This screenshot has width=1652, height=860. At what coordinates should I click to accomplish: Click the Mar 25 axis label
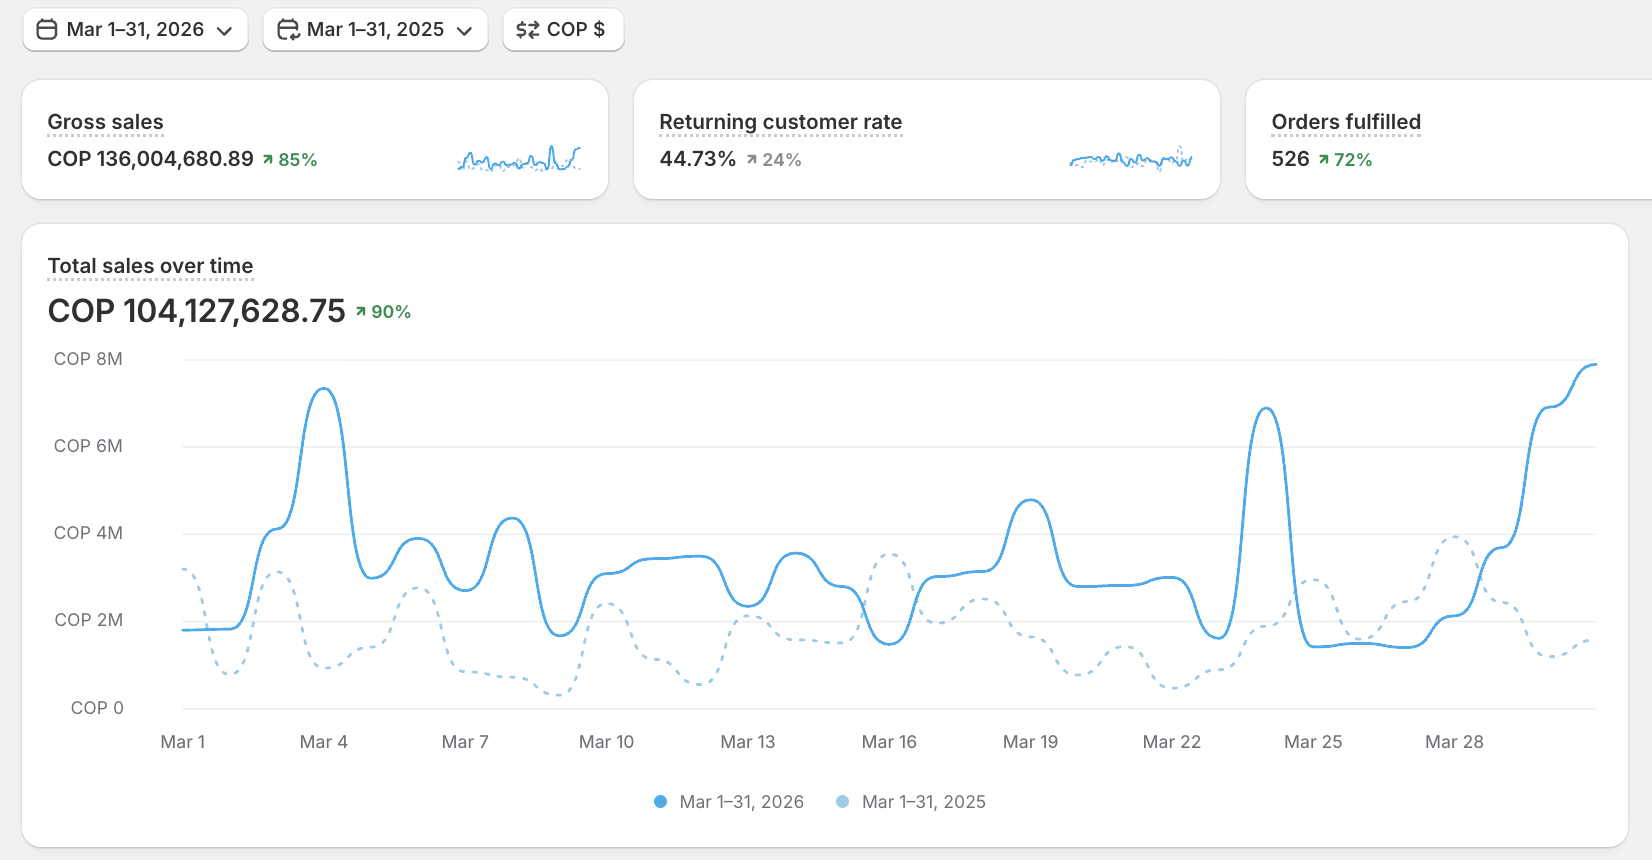tap(1313, 742)
